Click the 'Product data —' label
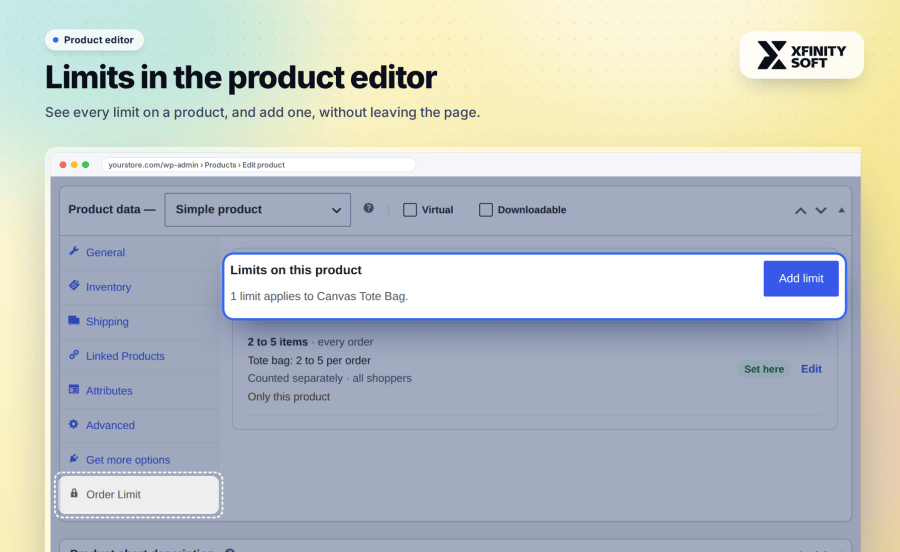 [x=112, y=209]
